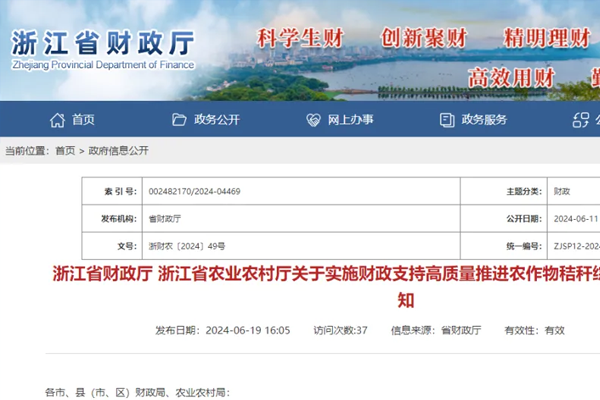Select the 政务服务 navigation menu label
This screenshot has height=400, width=600.
pyautogui.click(x=485, y=120)
